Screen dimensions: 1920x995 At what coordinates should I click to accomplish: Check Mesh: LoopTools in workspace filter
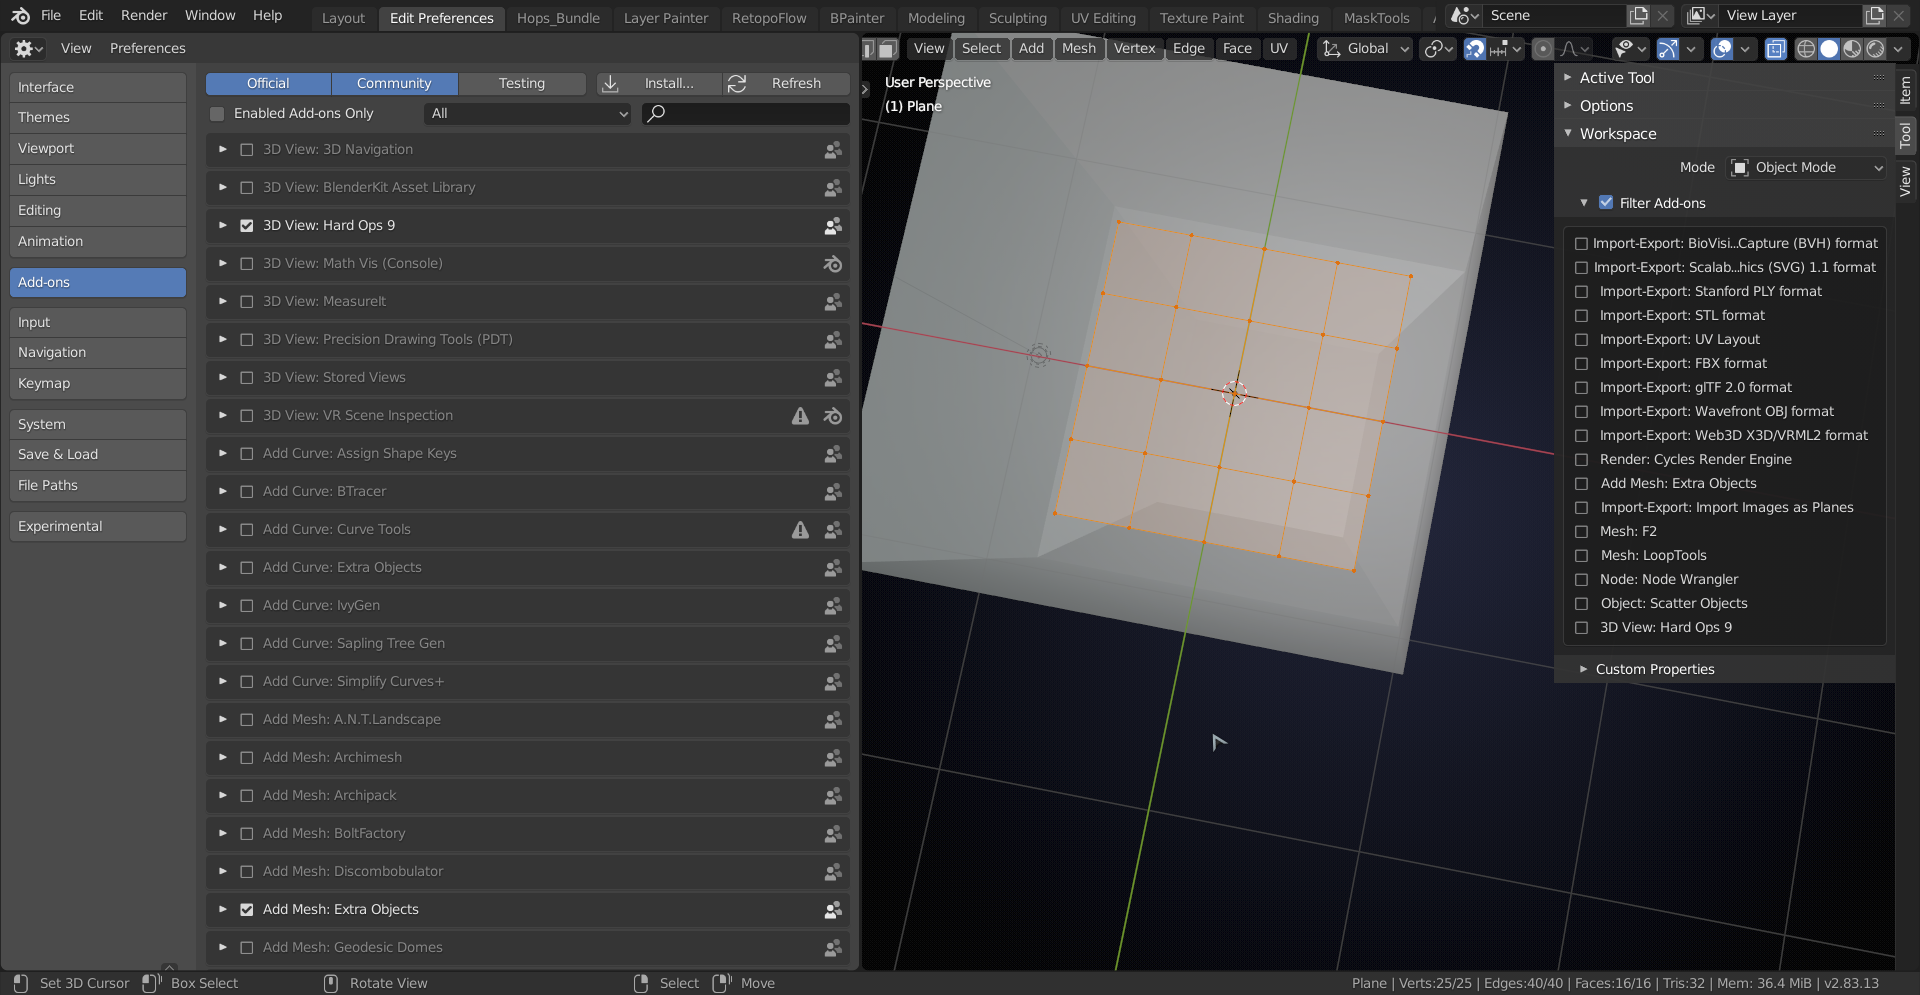click(1581, 556)
